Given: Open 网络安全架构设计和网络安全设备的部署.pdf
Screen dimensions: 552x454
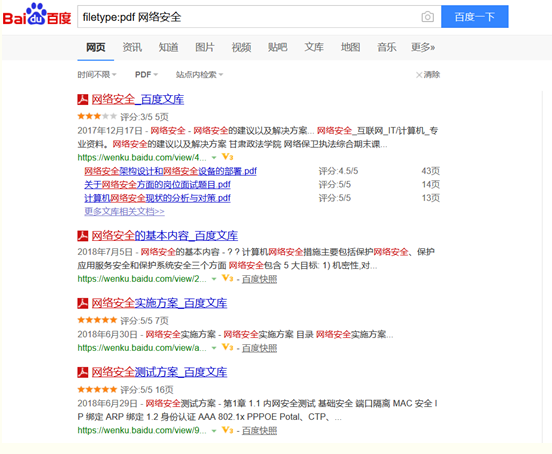Looking at the screenshot, I should coord(170,171).
